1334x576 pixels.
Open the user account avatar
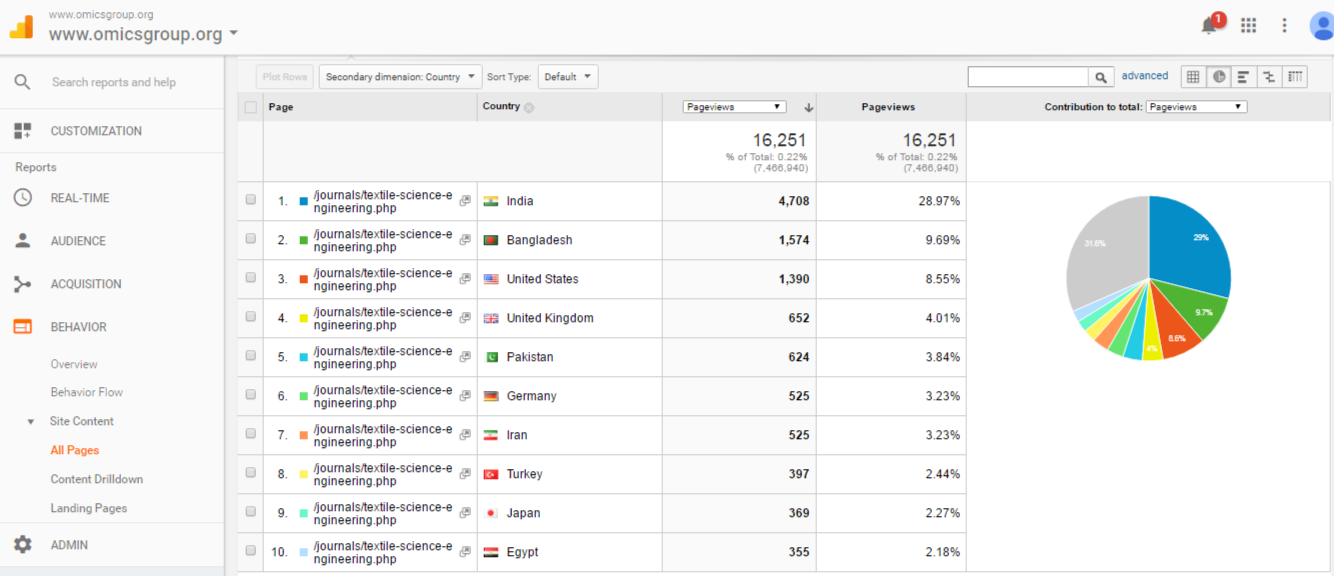(x=1322, y=26)
